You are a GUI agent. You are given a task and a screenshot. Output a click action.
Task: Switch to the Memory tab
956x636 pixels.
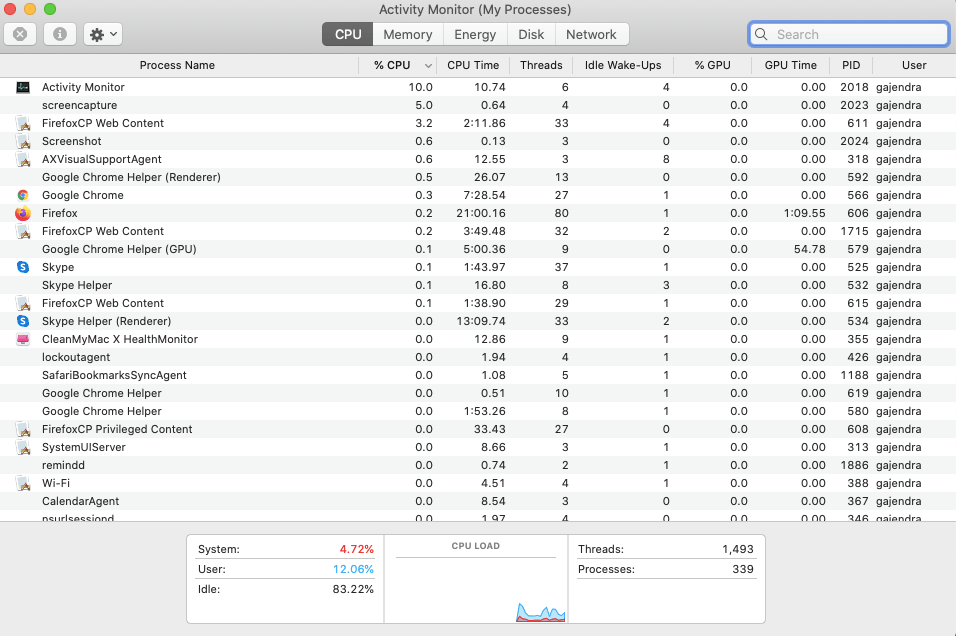click(x=407, y=33)
